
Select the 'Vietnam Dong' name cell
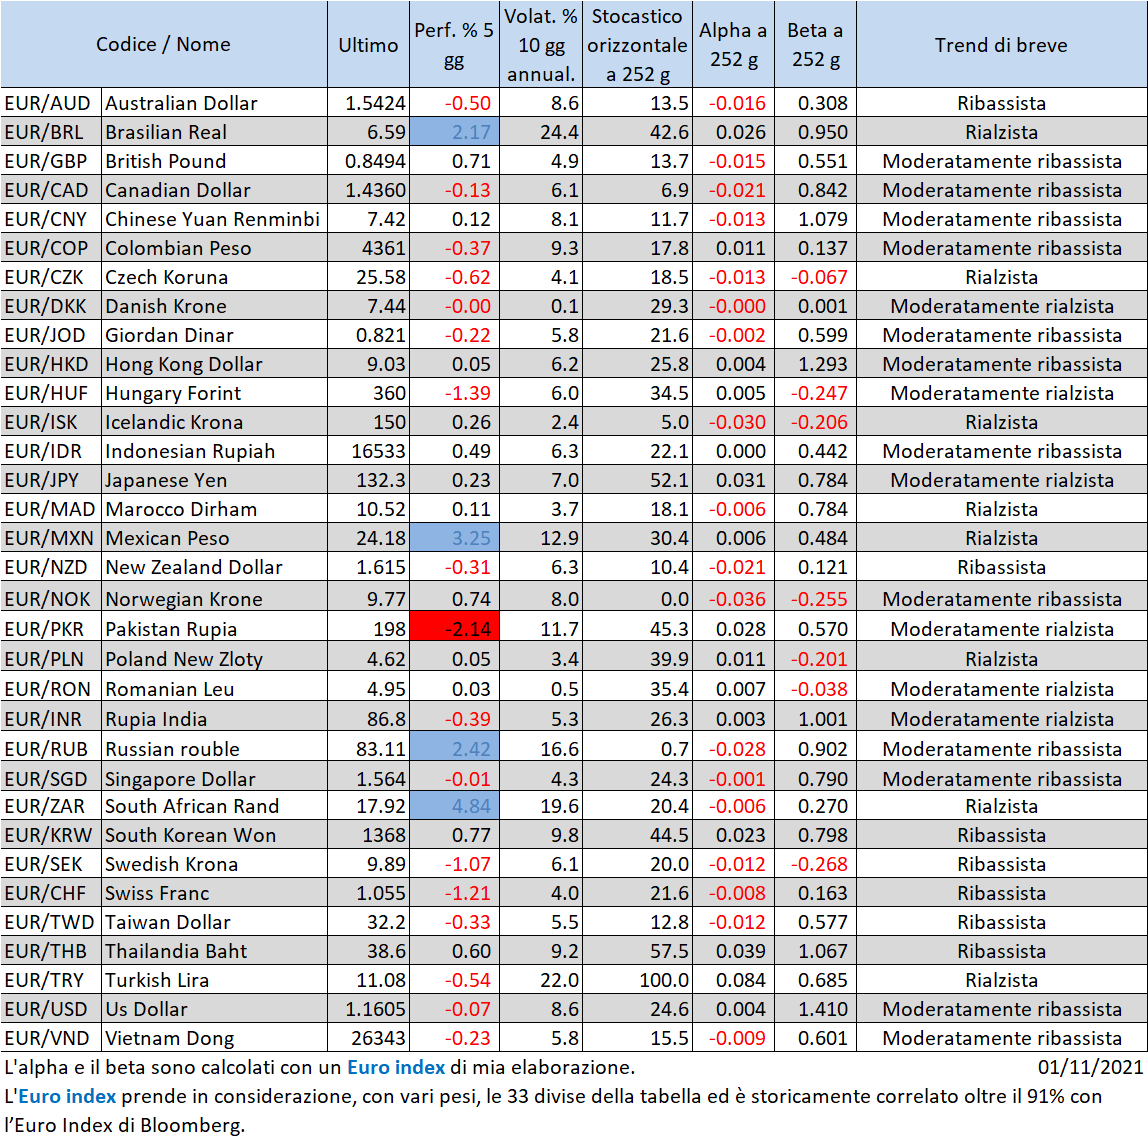coord(215,1038)
